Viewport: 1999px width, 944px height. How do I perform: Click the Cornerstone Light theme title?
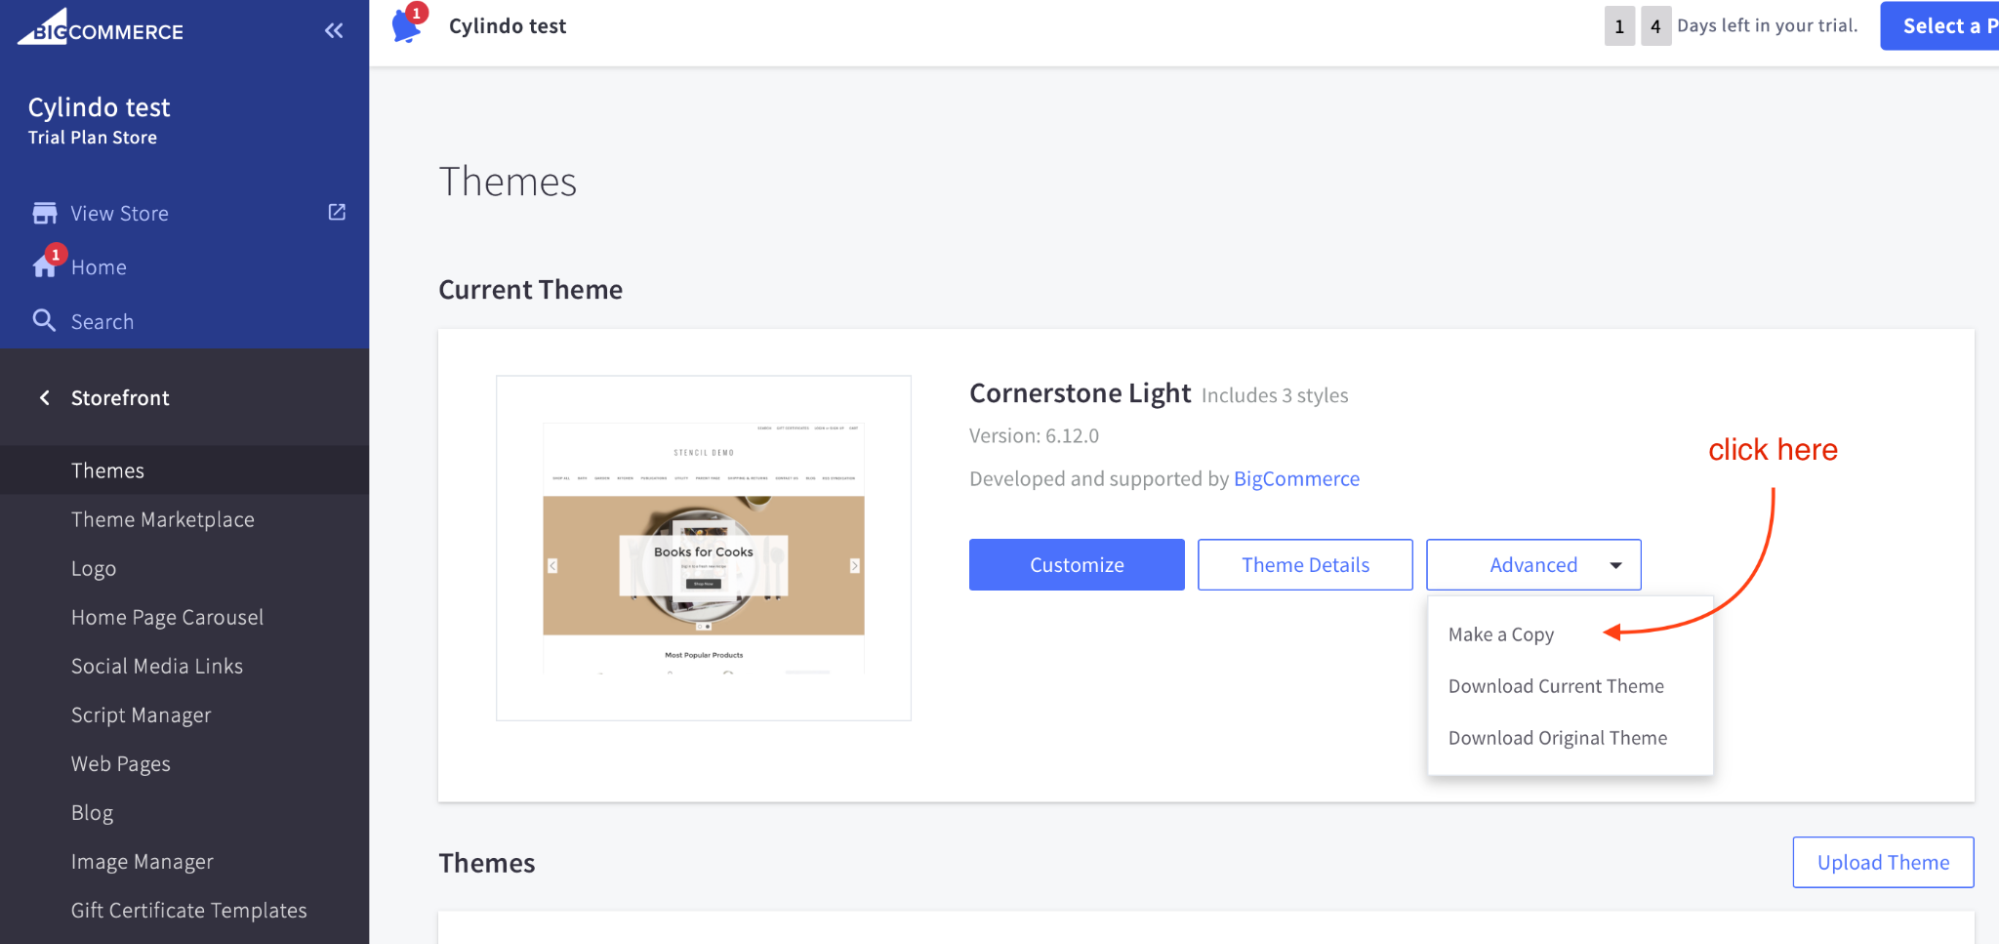click(x=1080, y=393)
